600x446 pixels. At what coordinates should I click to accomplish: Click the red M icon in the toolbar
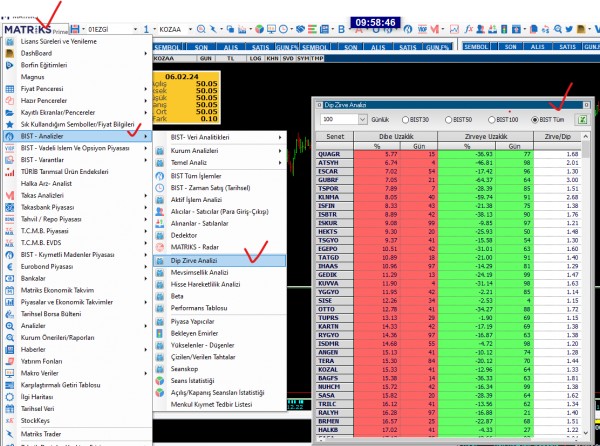click(434, 29)
